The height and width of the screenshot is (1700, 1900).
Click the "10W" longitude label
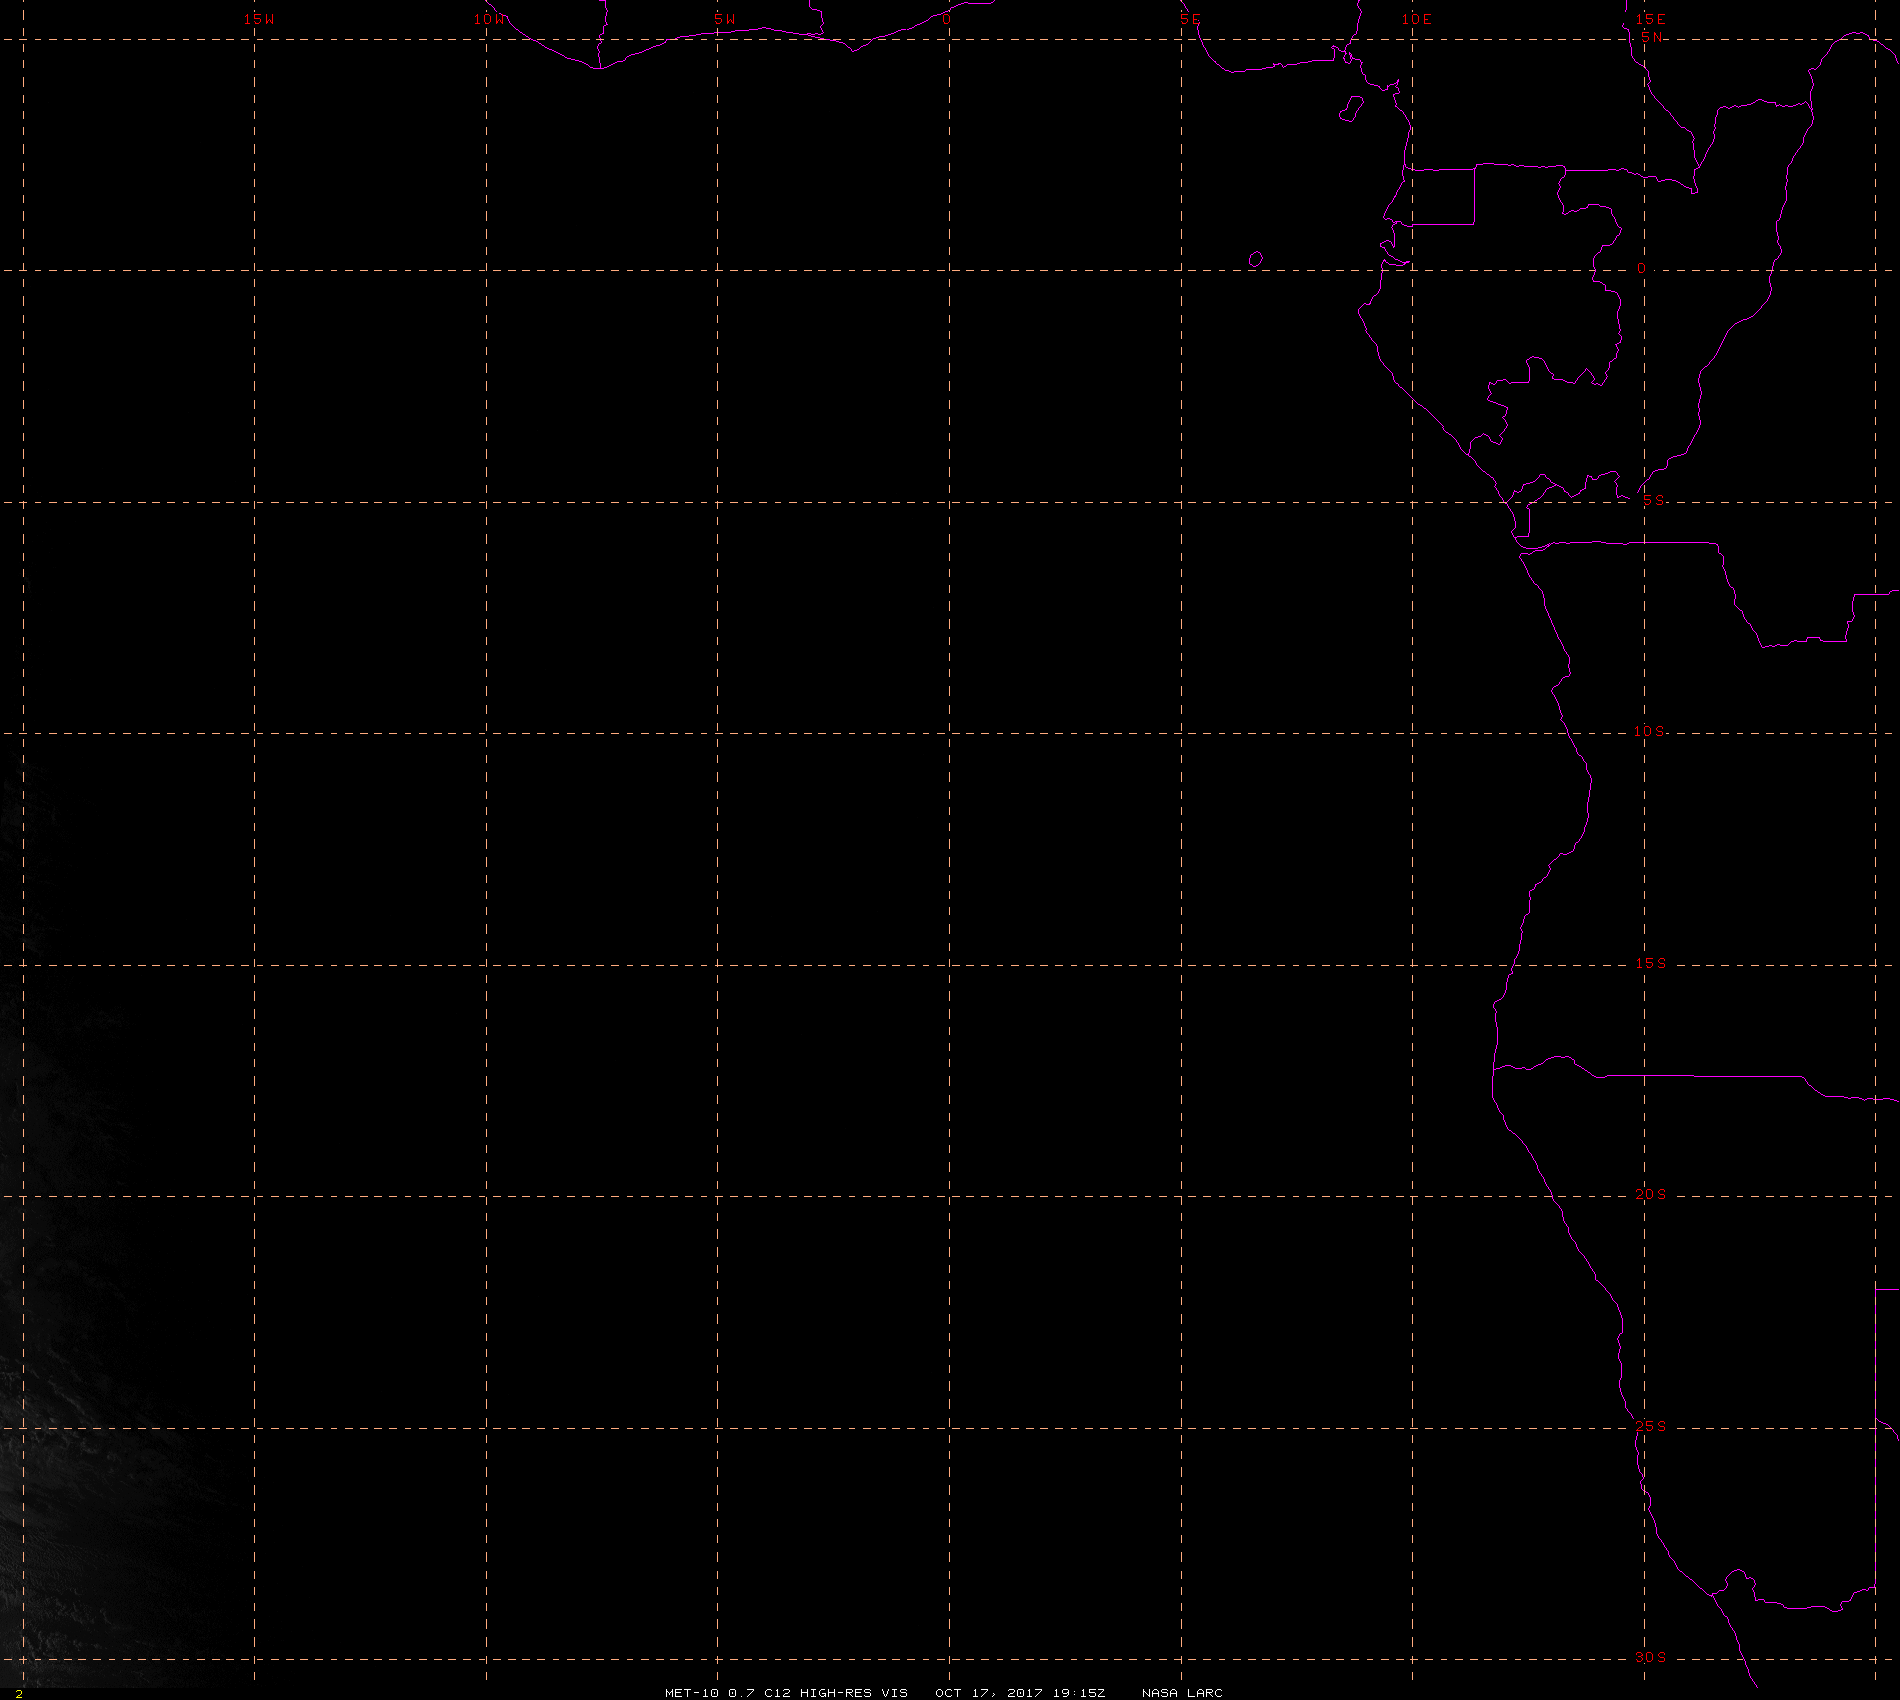(x=490, y=19)
